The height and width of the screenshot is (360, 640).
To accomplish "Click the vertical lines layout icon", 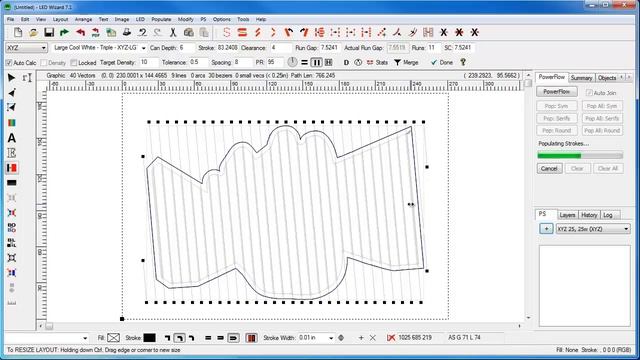I will [316, 62].
